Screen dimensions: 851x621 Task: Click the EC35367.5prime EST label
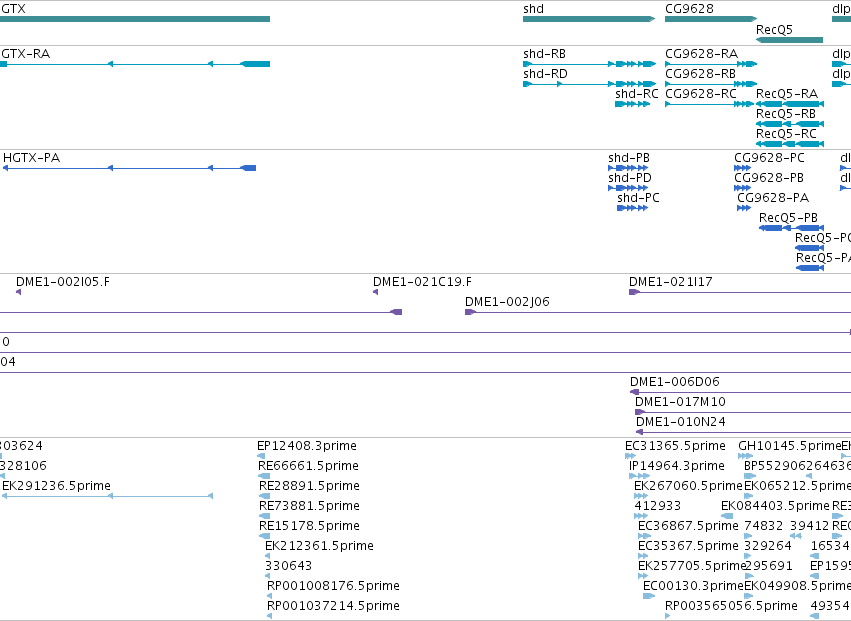click(688, 546)
